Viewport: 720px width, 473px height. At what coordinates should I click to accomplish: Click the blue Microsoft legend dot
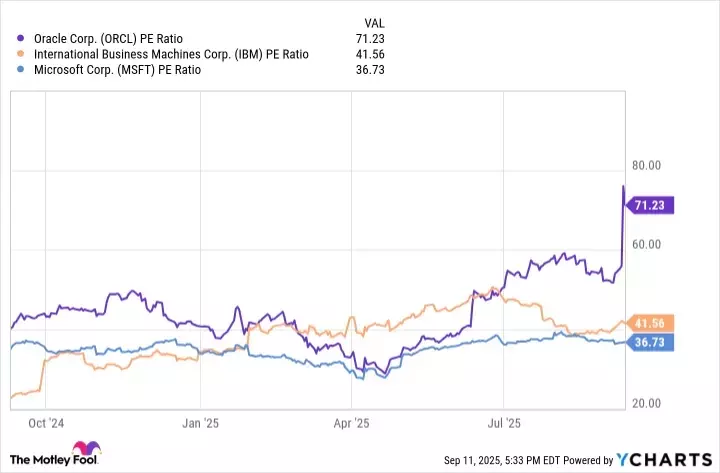pos(22,69)
